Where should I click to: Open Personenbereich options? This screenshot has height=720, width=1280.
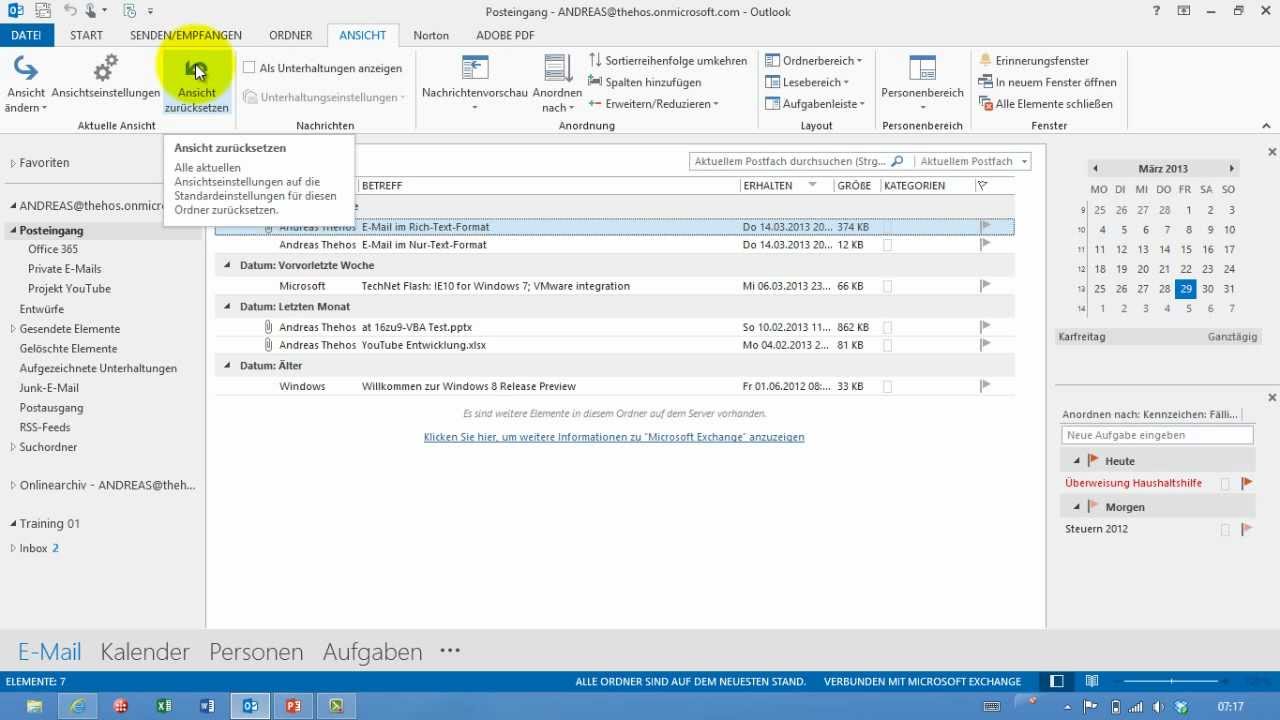[922, 85]
